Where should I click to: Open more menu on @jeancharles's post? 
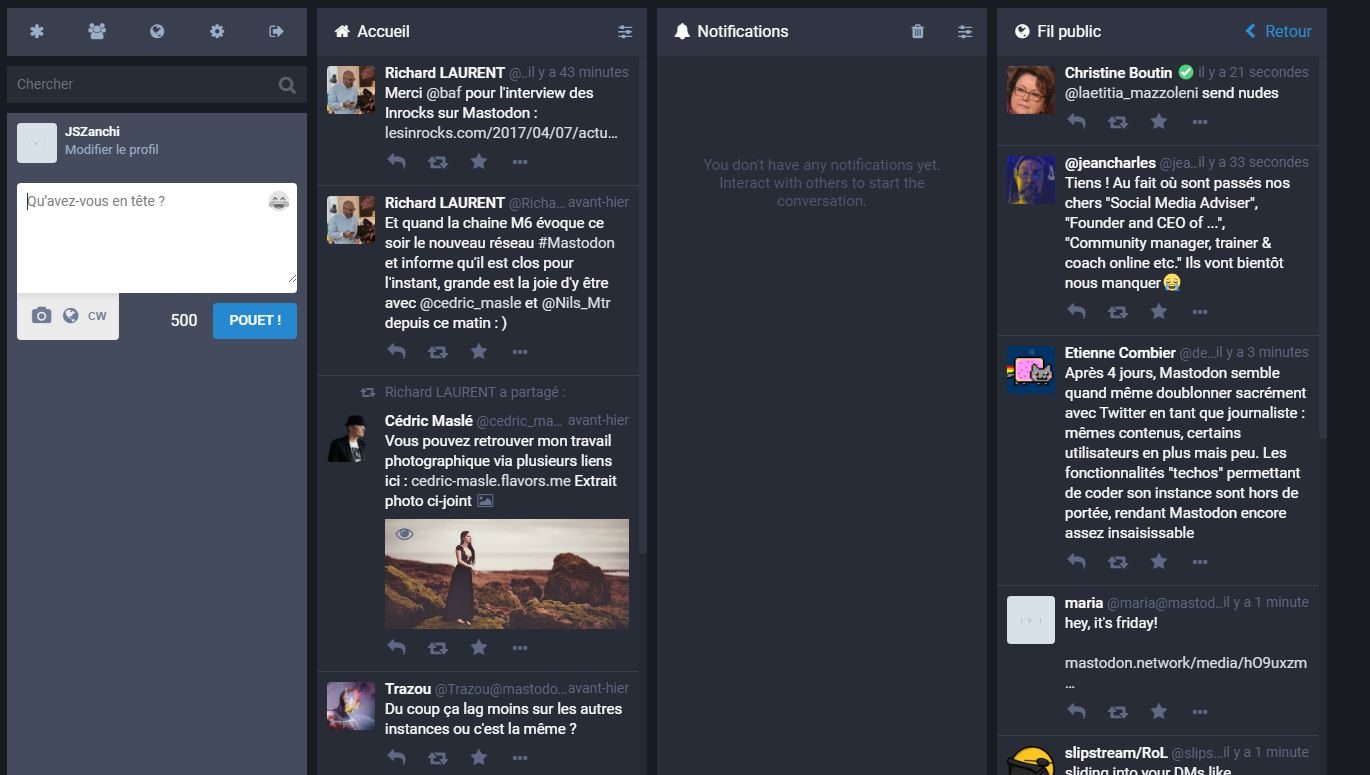(1200, 311)
